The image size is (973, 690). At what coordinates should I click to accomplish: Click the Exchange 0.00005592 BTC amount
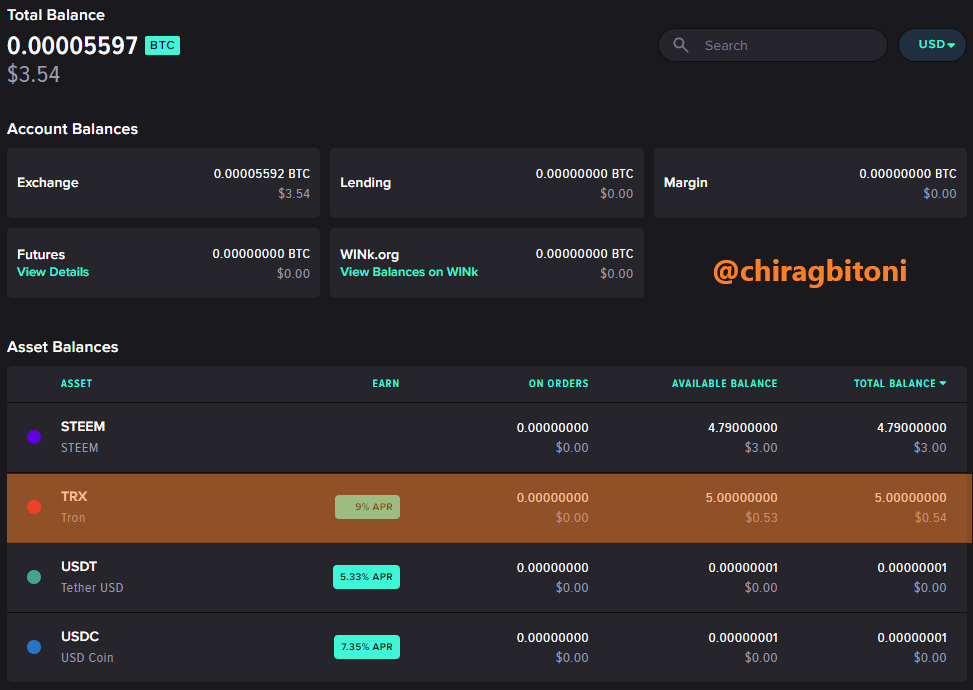click(x=261, y=174)
